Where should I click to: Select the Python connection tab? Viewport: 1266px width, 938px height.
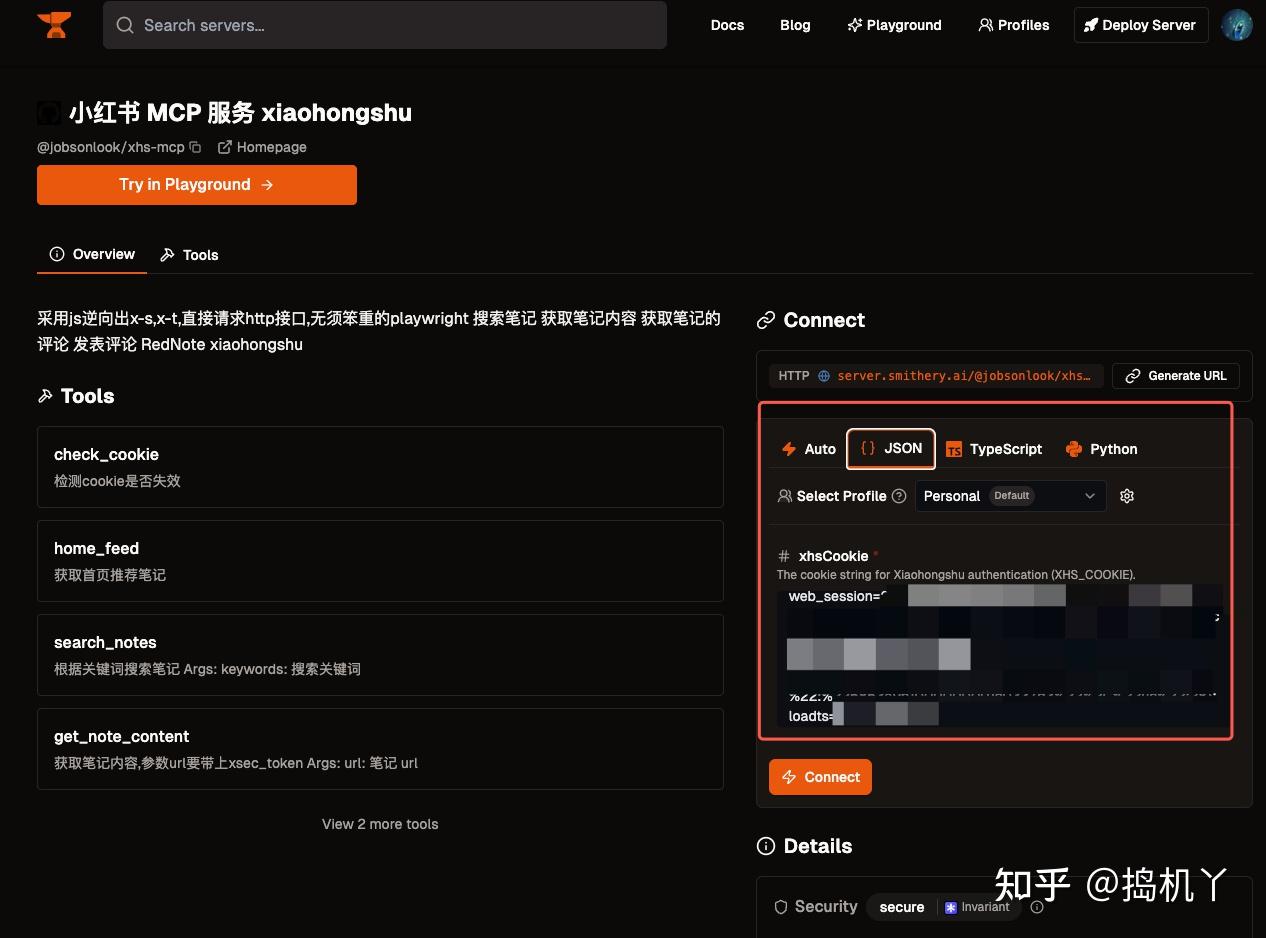[1101, 449]
